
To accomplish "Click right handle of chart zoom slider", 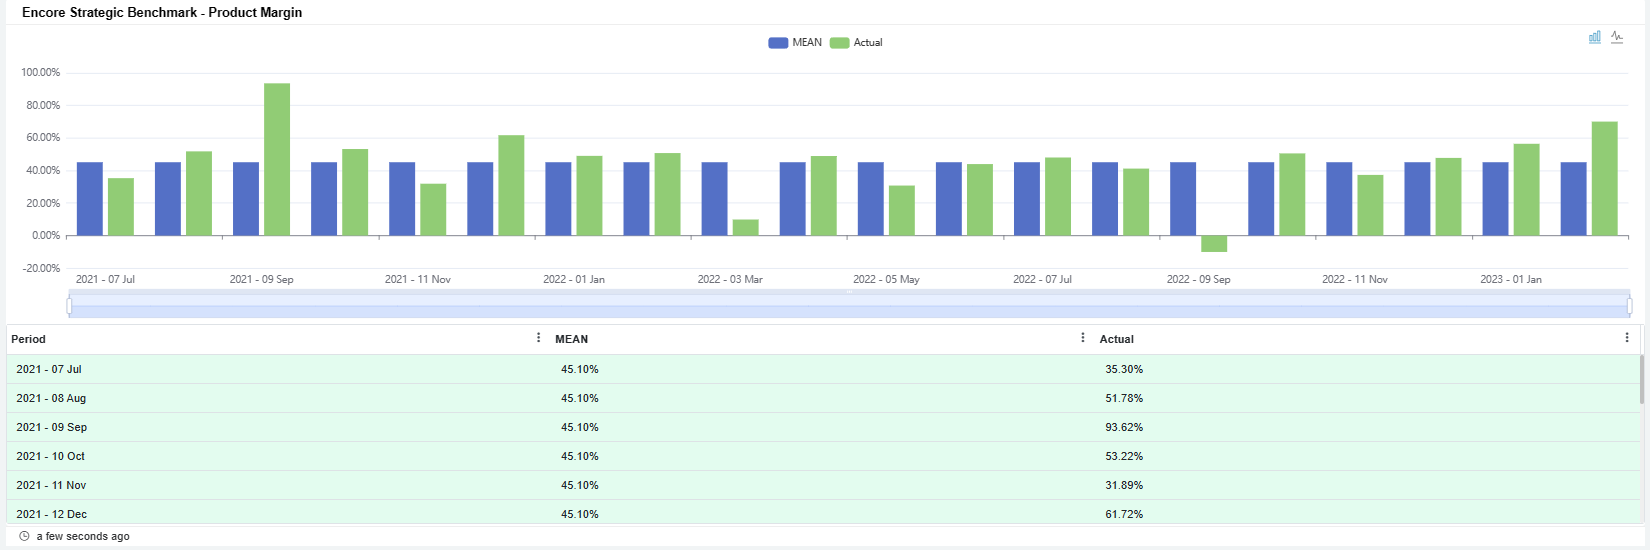I will coord(1629,305).
